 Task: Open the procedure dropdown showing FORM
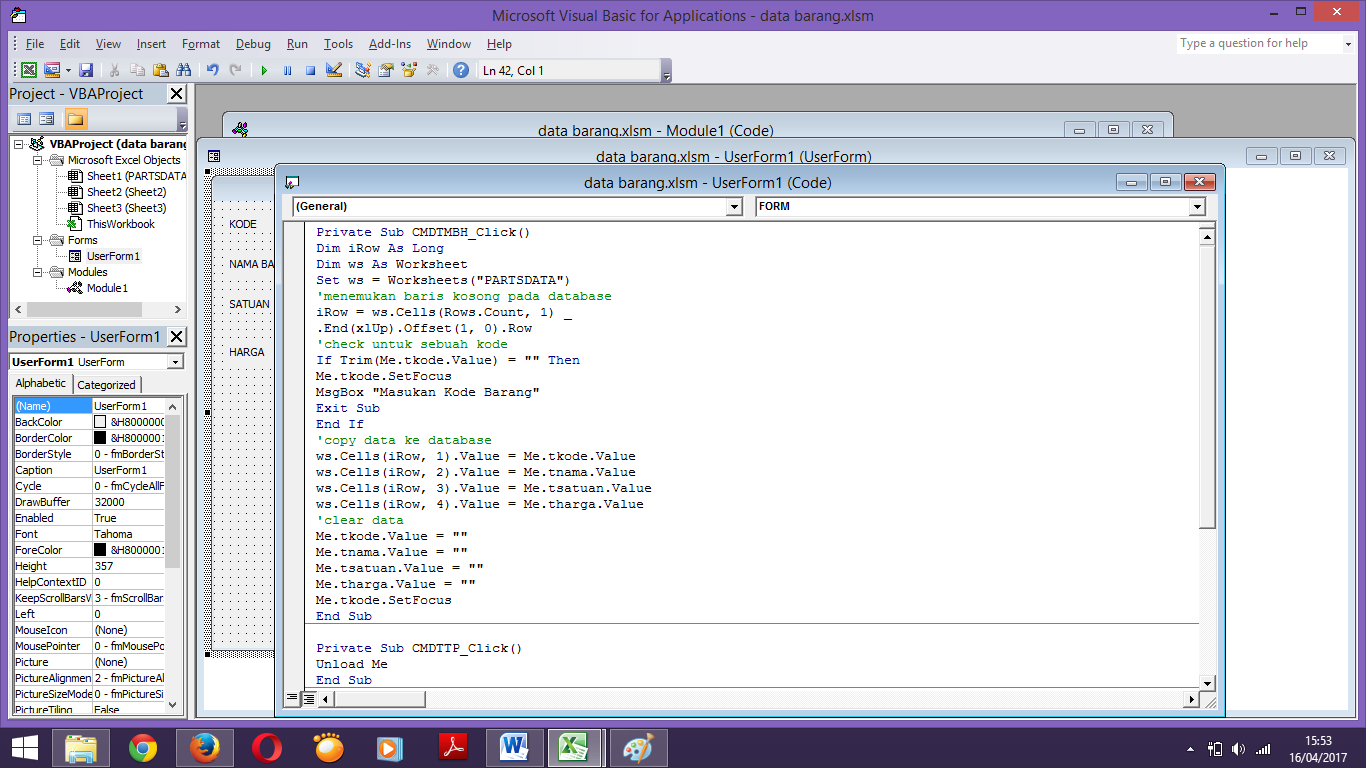1196,206
